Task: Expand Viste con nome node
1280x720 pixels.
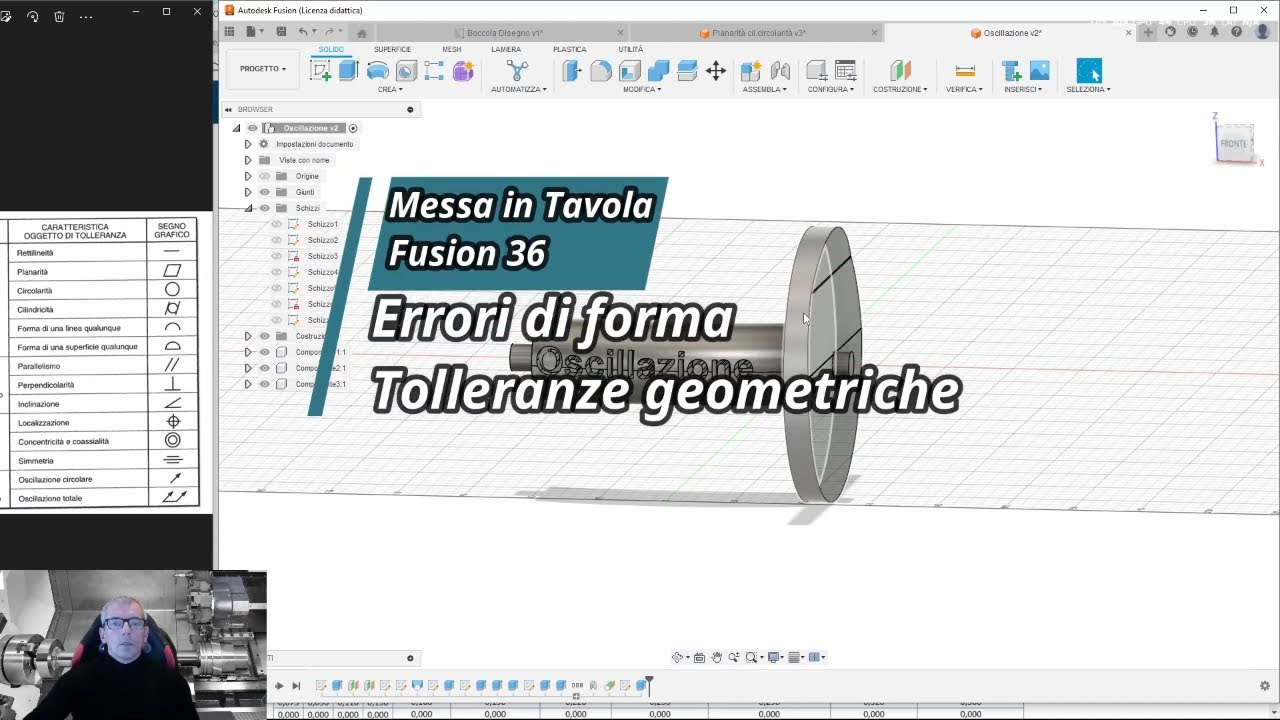Action: [248, 160]
